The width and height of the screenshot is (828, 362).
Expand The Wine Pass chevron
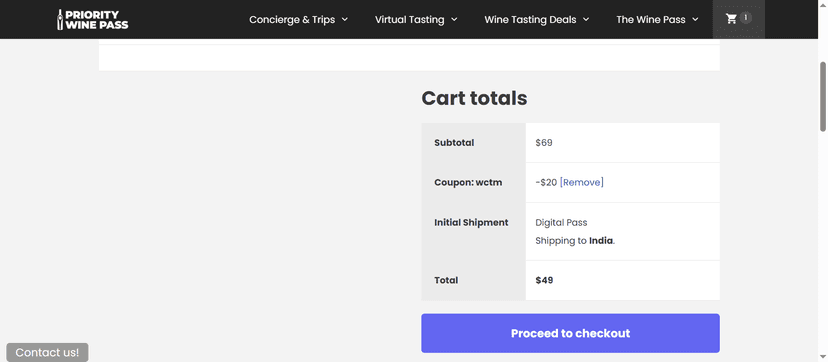695,20
